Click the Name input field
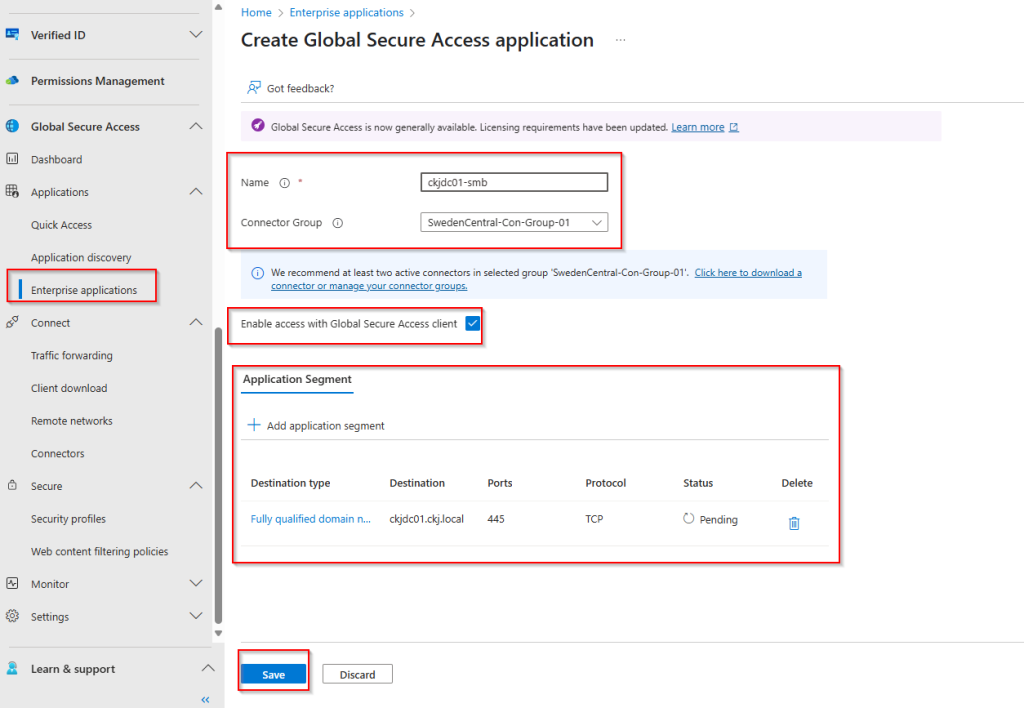 point(514,182)
